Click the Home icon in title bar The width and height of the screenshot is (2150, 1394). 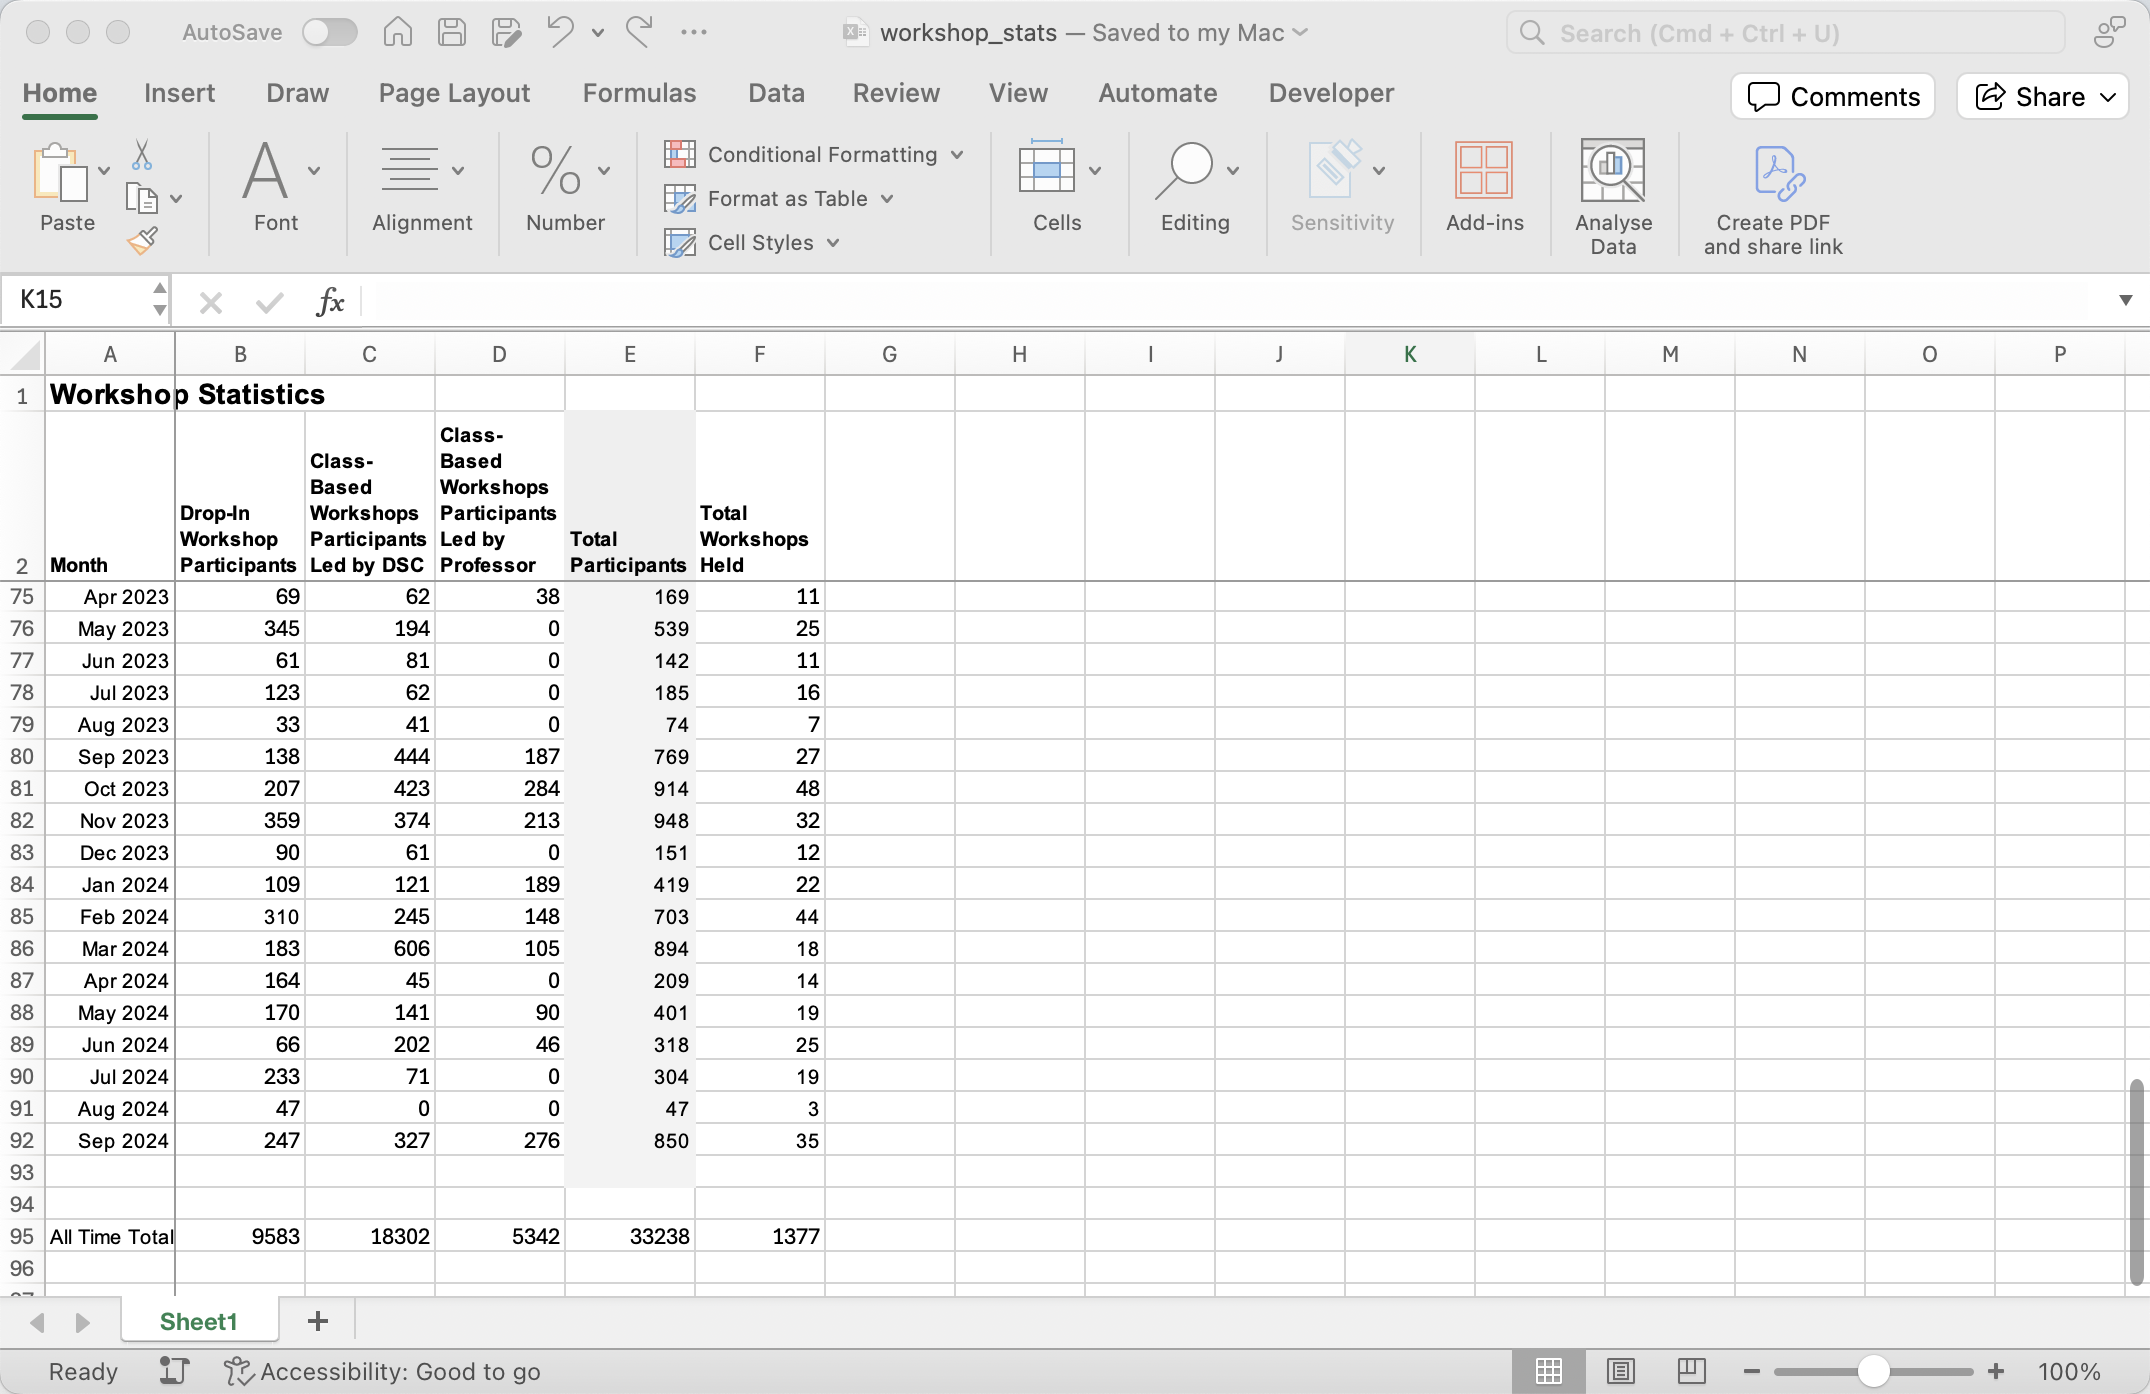point(397,32)
